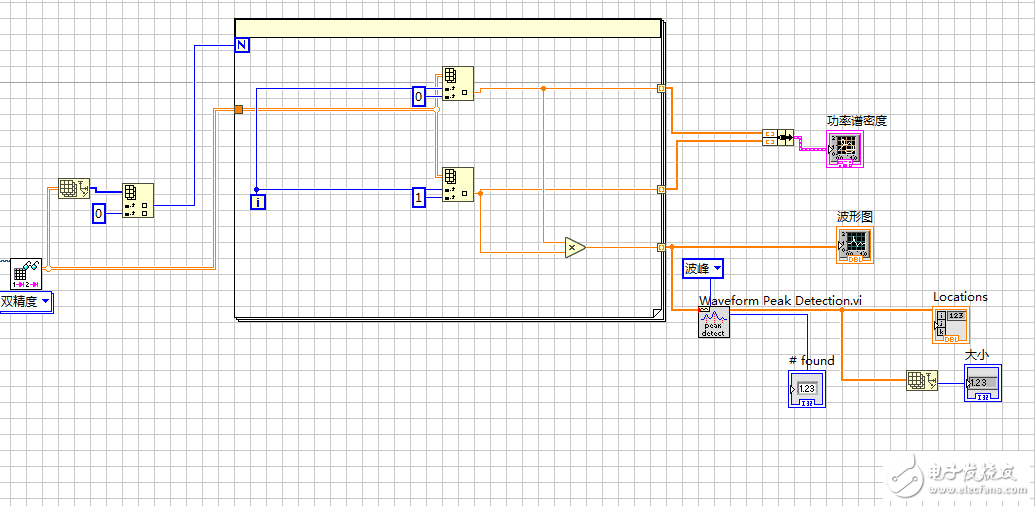Select the 功率谱密度 XY graph indicator
This screenshot has width=1035, height=506.
845,148
